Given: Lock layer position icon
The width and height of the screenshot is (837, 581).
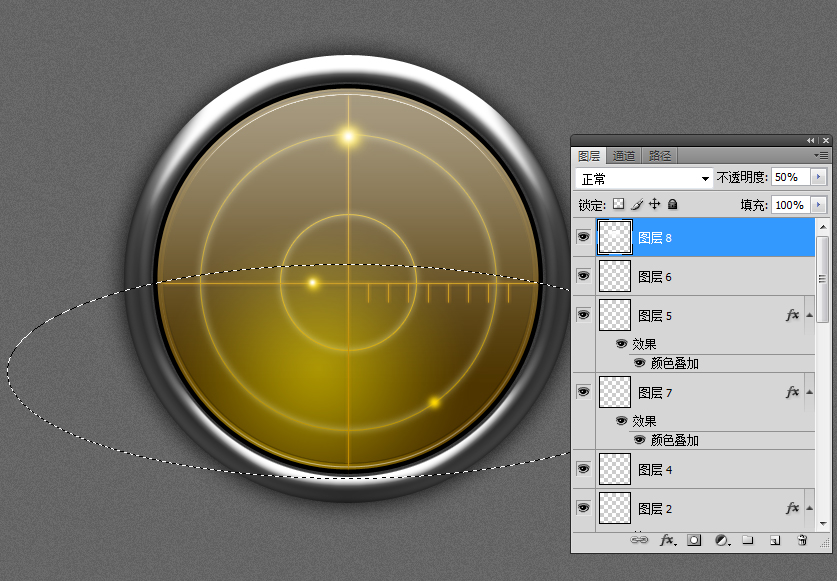Looking at the screenshot, I should pos(654,204).
